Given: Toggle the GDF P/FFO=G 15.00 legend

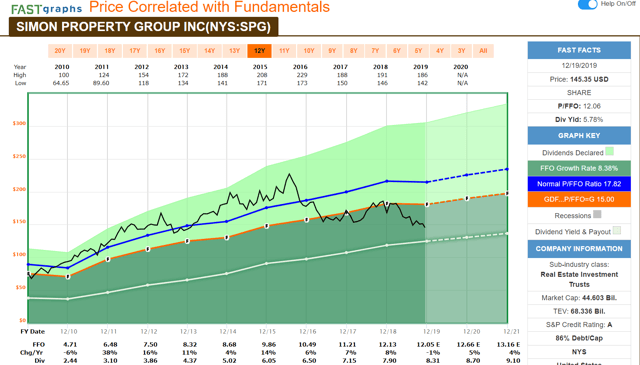Looking at the screenshot, I should pos(579,199).
